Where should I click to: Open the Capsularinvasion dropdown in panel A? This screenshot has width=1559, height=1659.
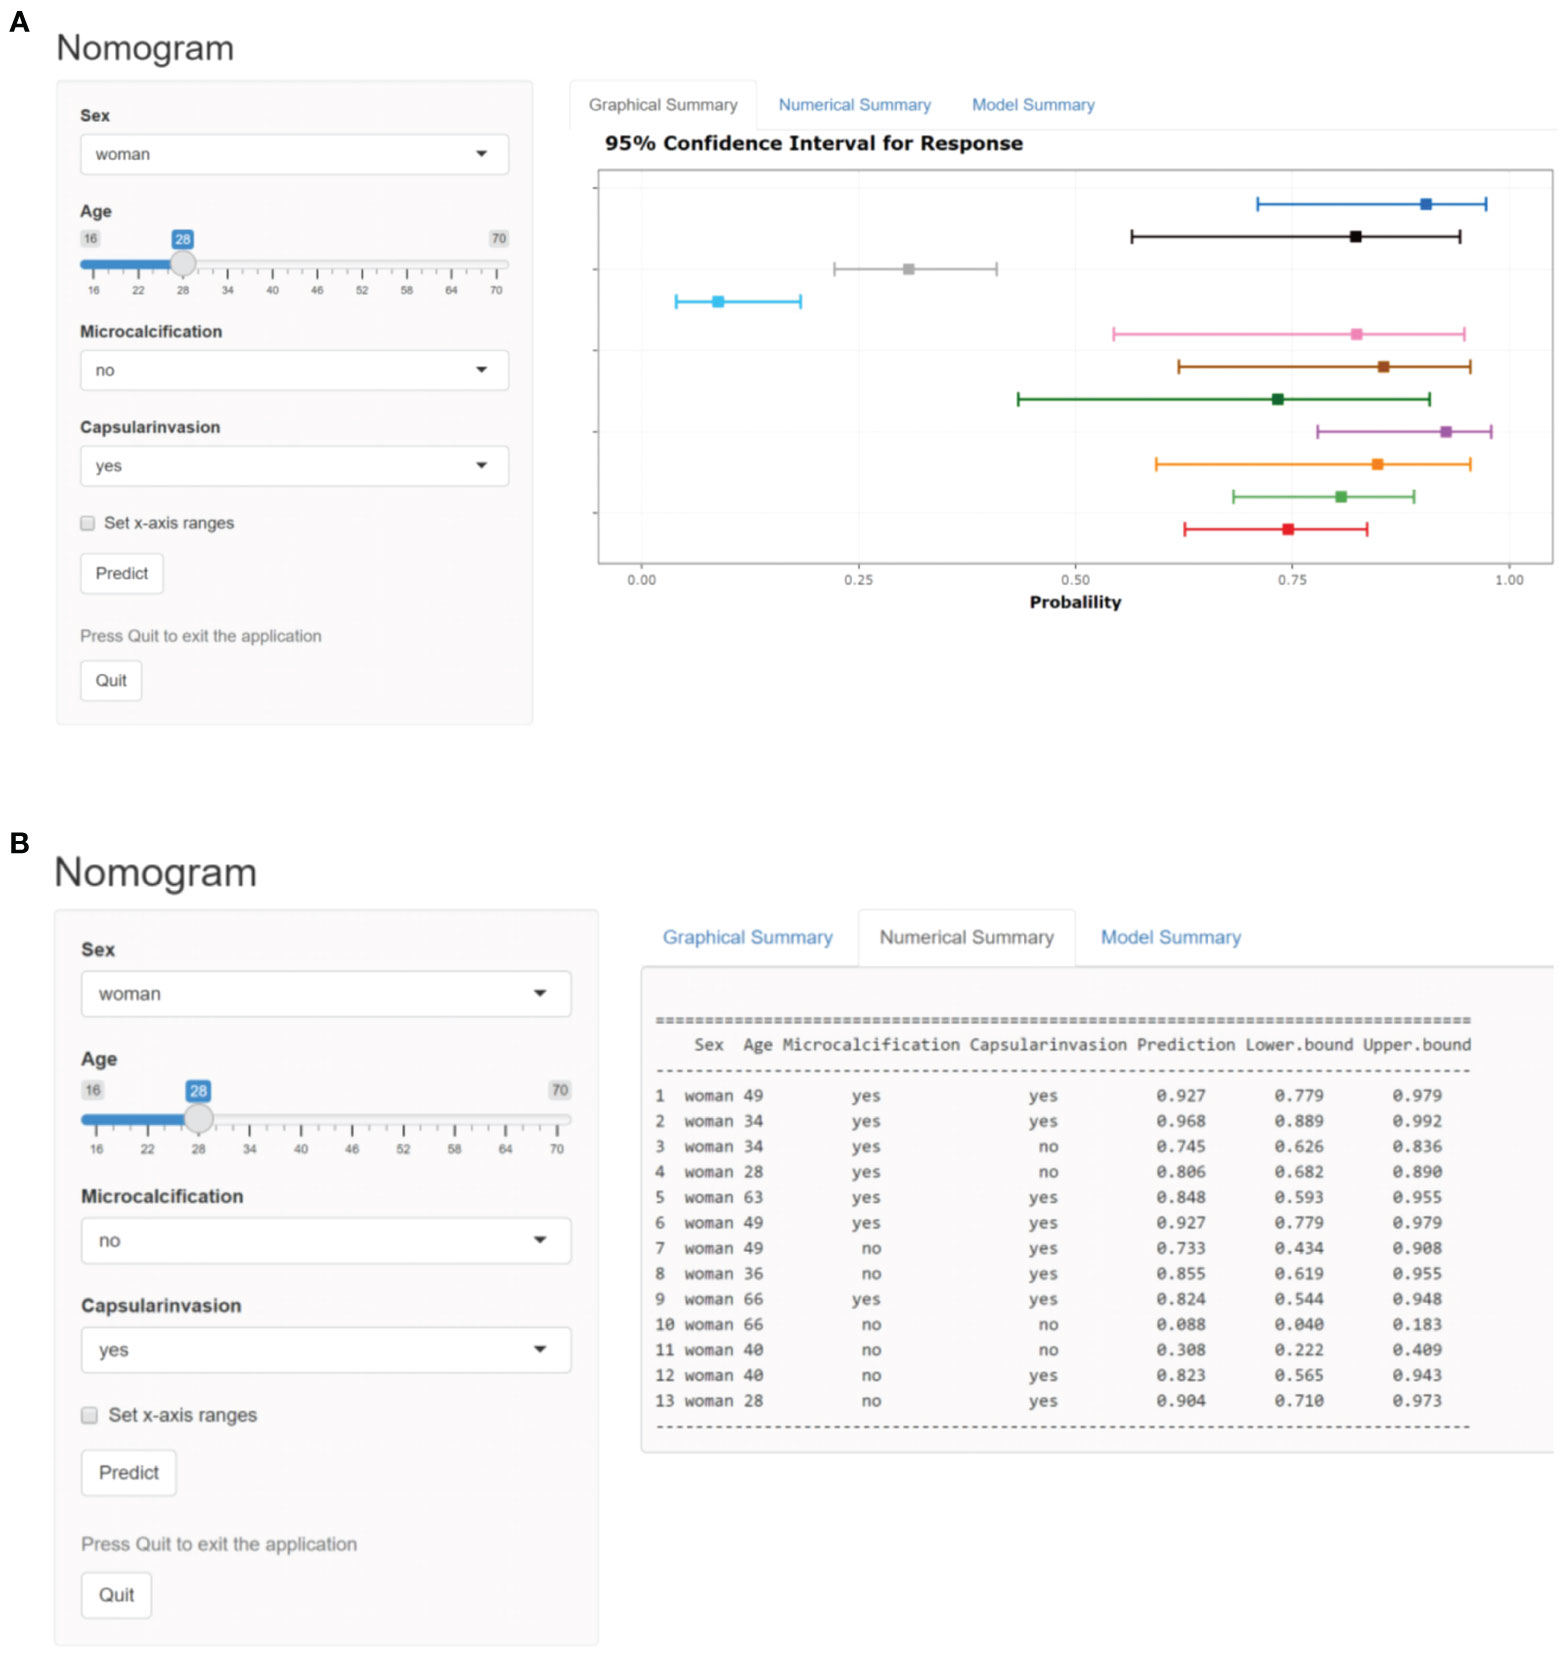point(294,466)
